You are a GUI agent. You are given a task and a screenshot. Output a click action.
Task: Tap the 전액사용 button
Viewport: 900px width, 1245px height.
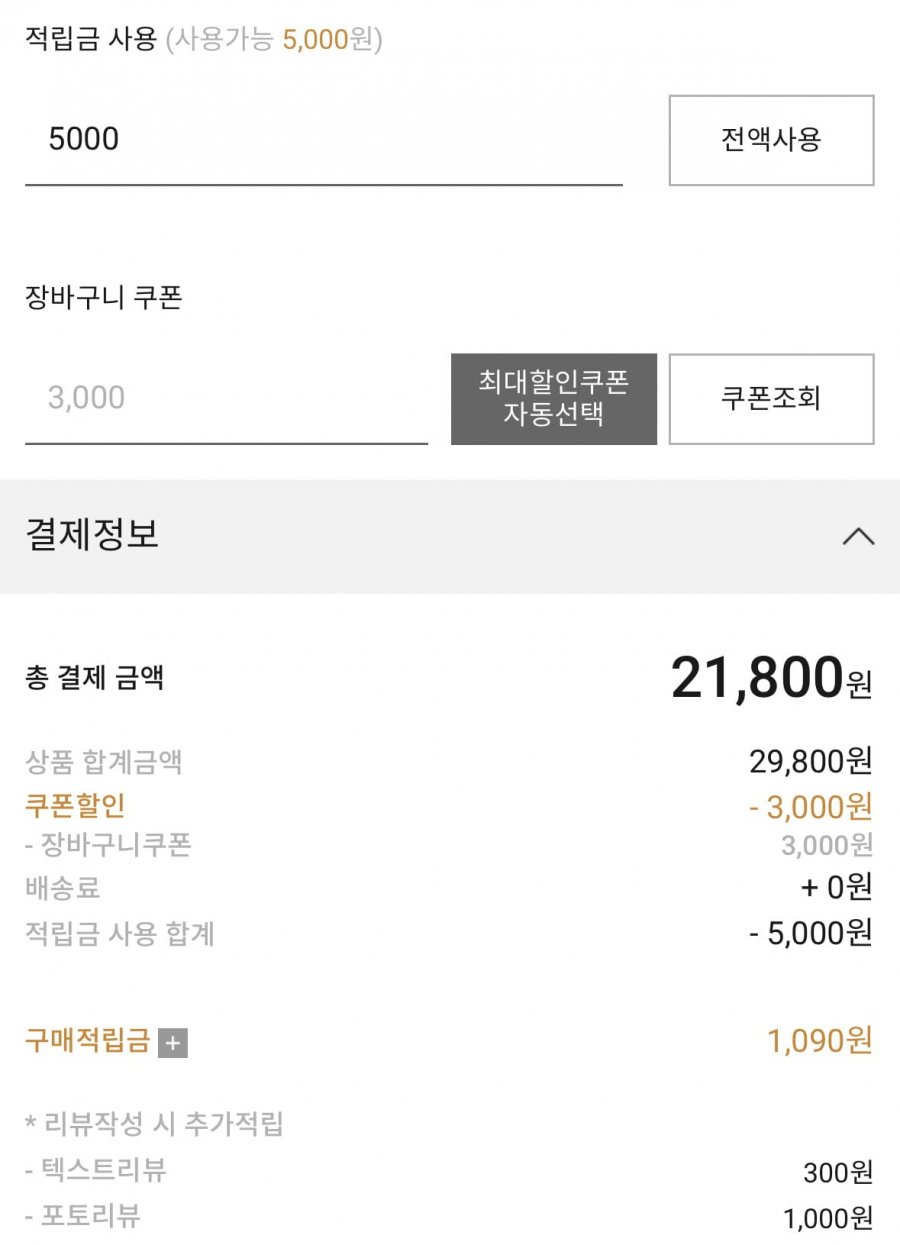click(x=771, y=140)
